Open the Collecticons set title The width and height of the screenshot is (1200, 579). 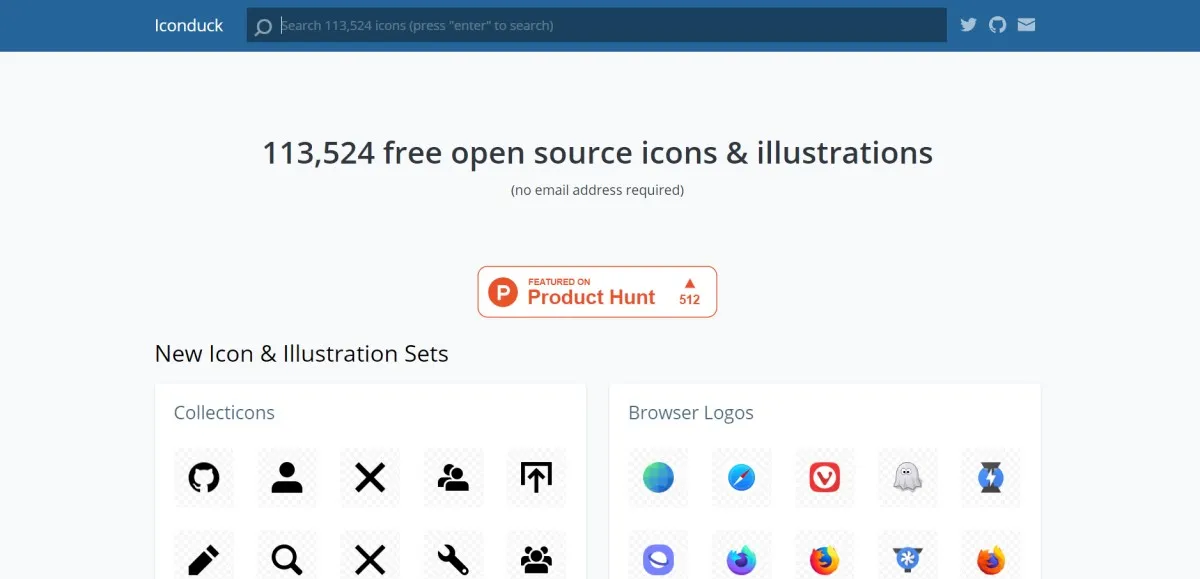pos(224,413)
